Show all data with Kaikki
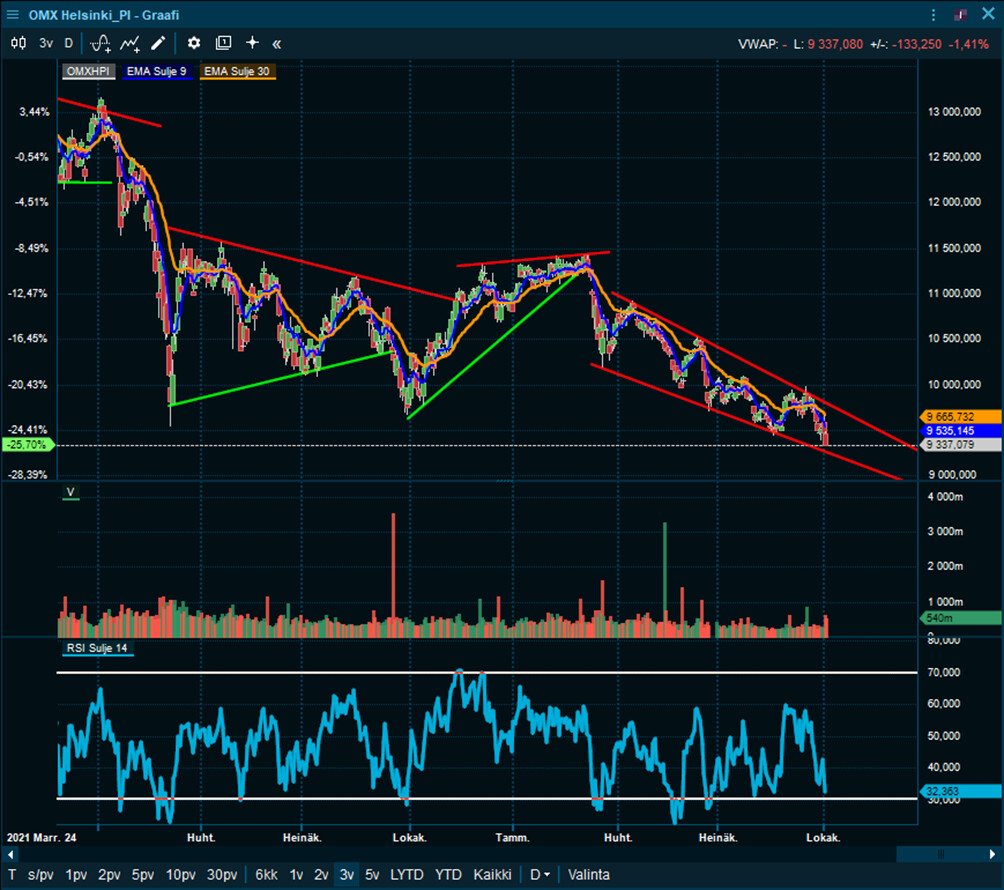Screen dimensions: 1004x890 click(492, 875)
